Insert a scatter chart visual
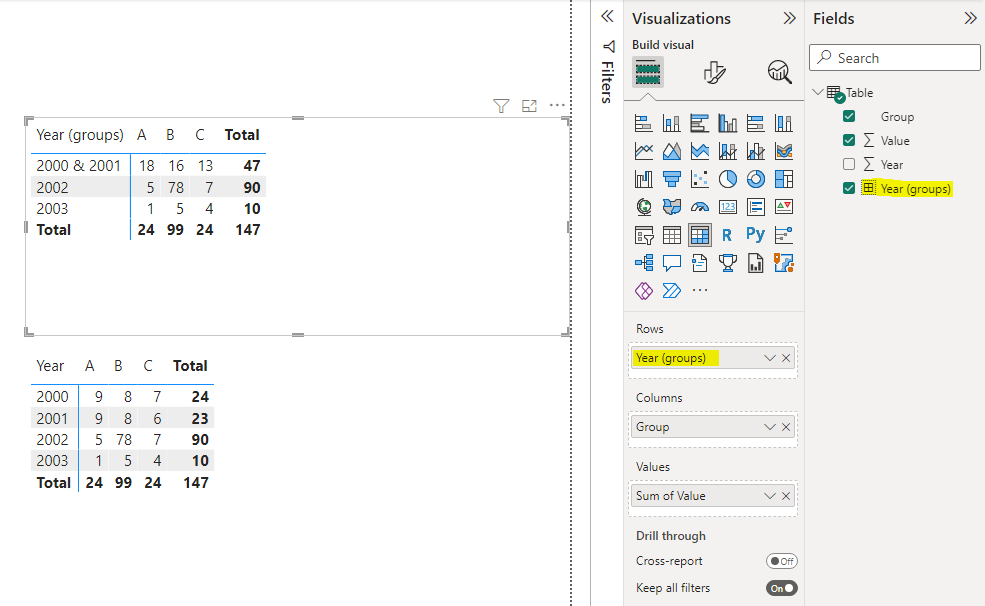 click(x=699, y=179)
